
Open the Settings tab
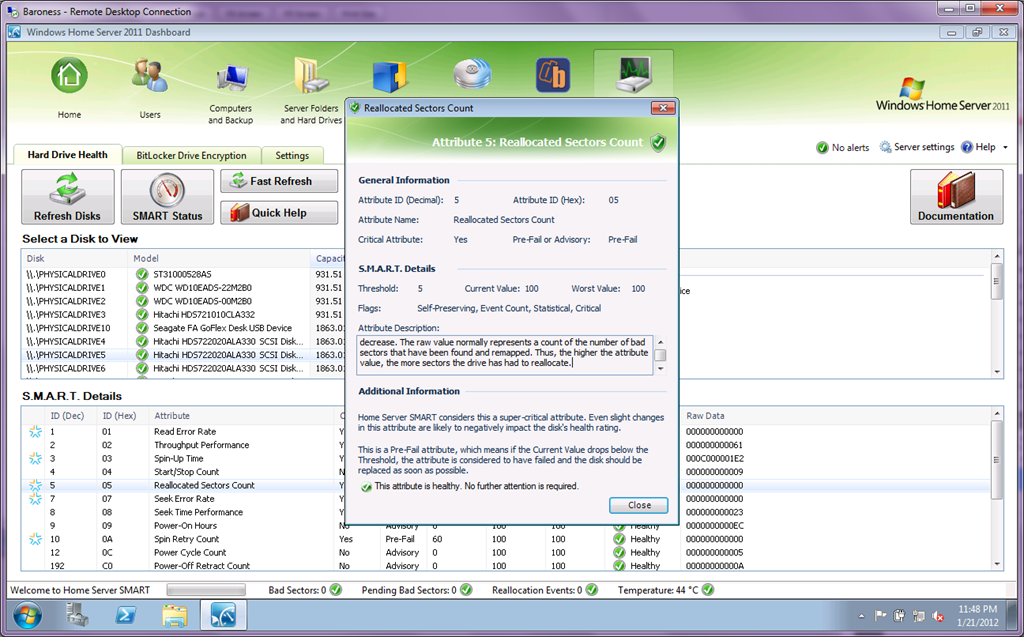[x=292, y=155]
